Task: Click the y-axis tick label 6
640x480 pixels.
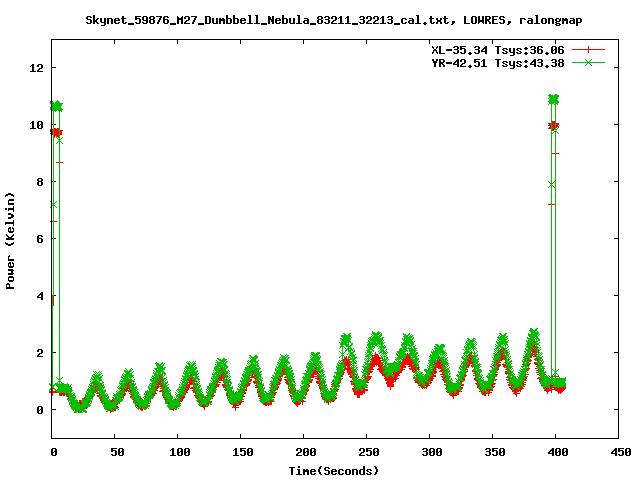Action: pyautogui.click(x=40, y=239)
